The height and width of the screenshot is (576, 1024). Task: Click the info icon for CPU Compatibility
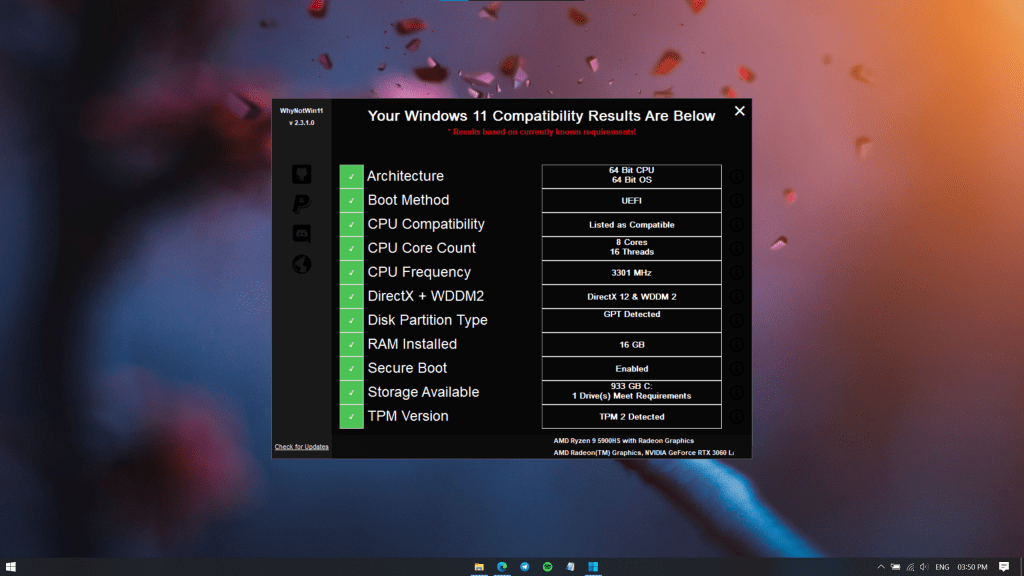(737, 225)
